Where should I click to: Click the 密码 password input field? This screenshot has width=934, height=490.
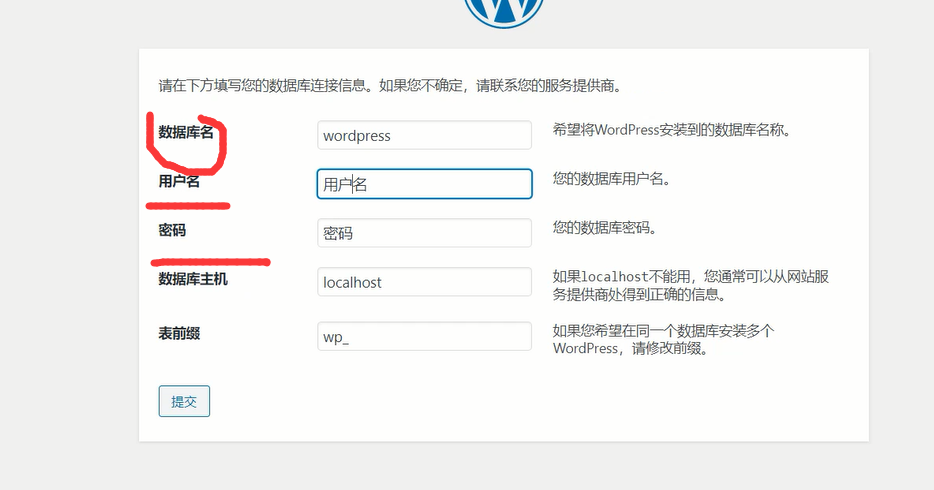[x=424, y=233]
